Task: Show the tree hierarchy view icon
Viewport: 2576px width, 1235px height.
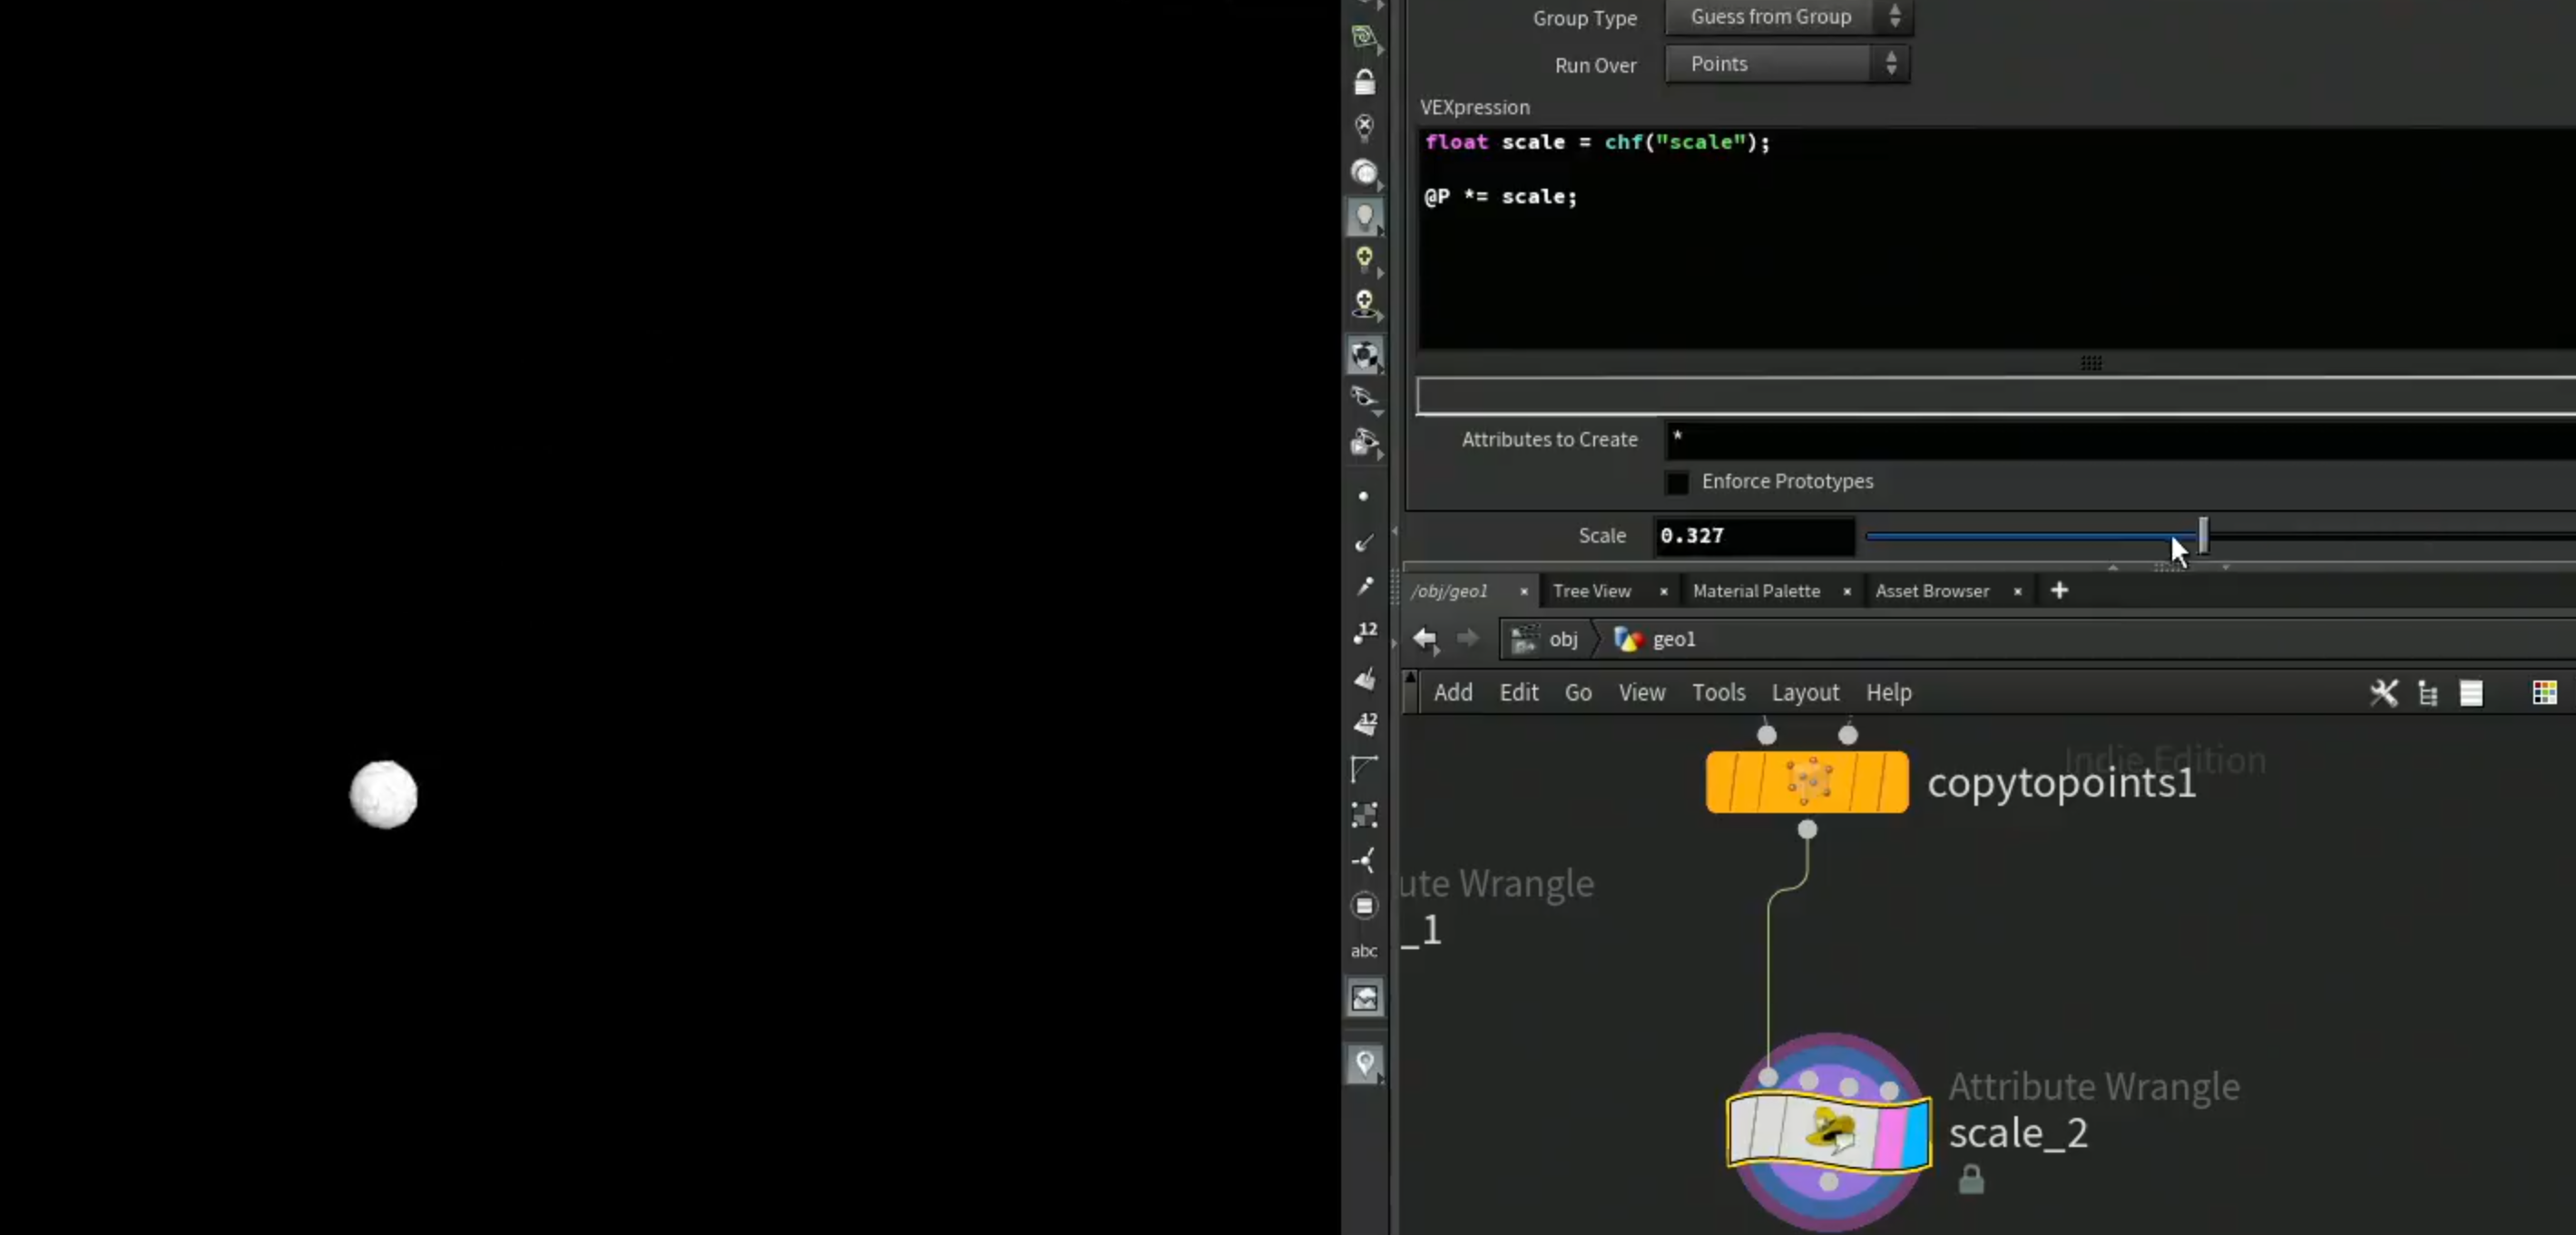Action: tap(2428, 693)
